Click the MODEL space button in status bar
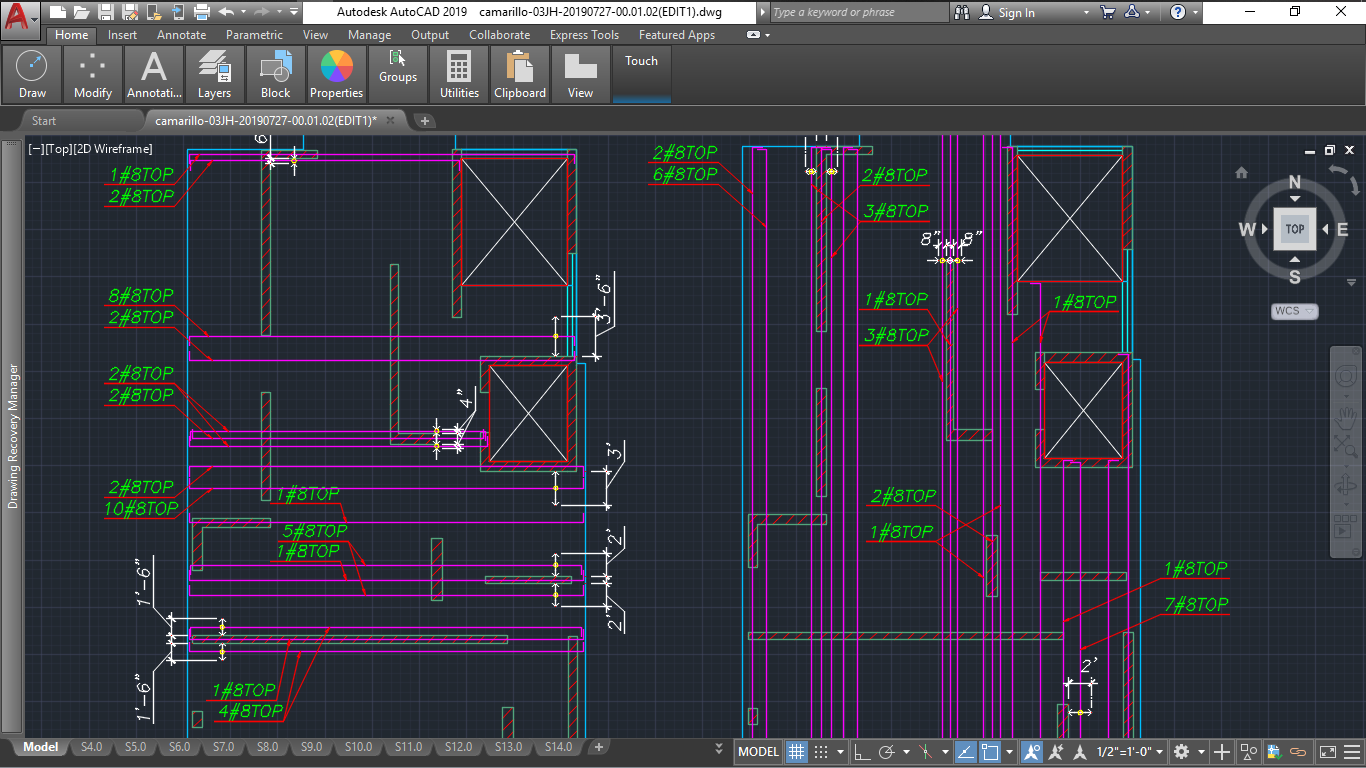The image size is (1366, 768). 758,752
